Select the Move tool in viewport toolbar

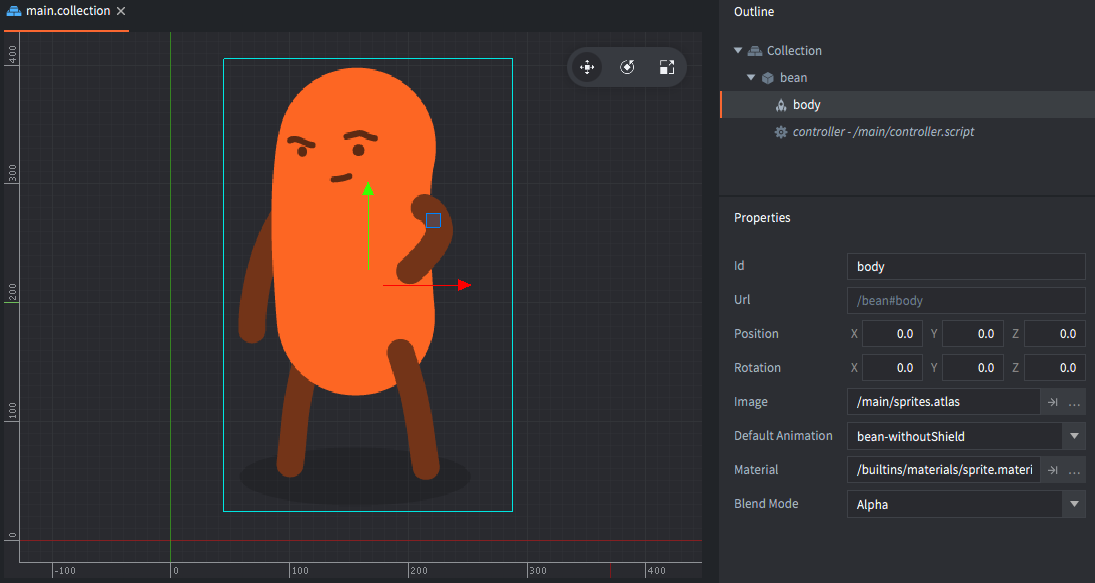[x=587, y=67]
